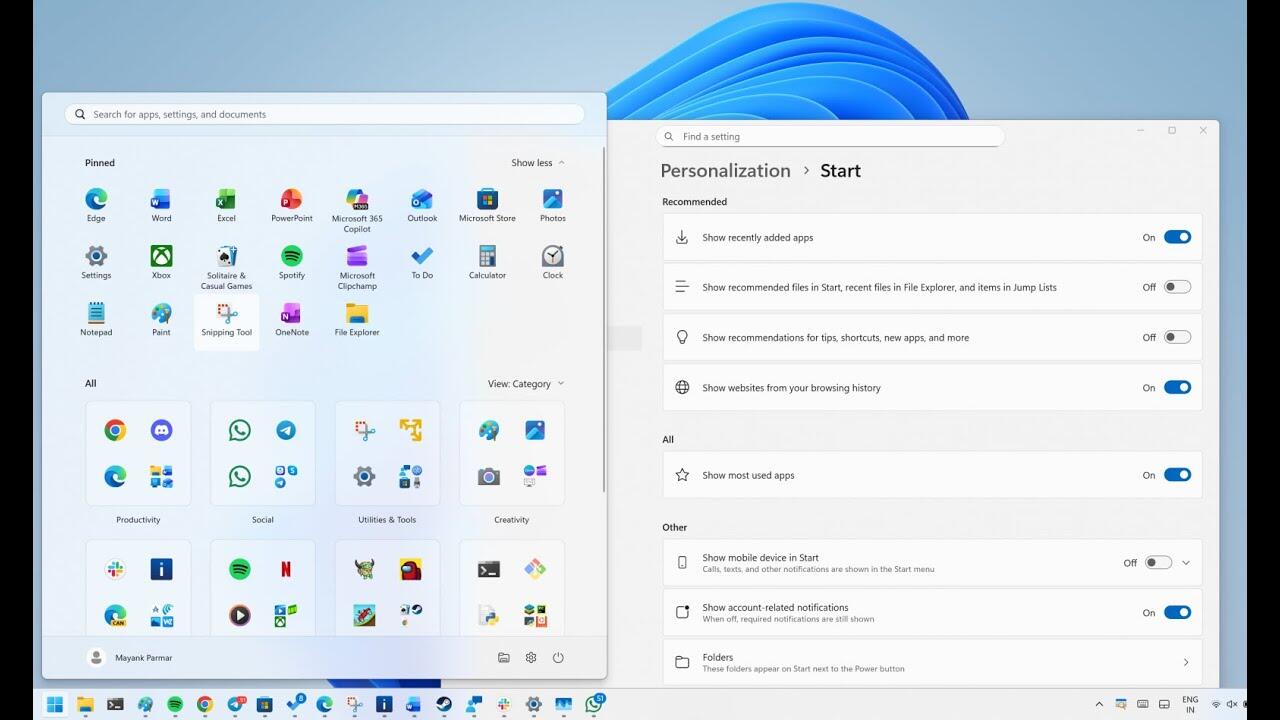
Task: Expand Show mobile device in Start options
Action: click(x=1186, y=563)
